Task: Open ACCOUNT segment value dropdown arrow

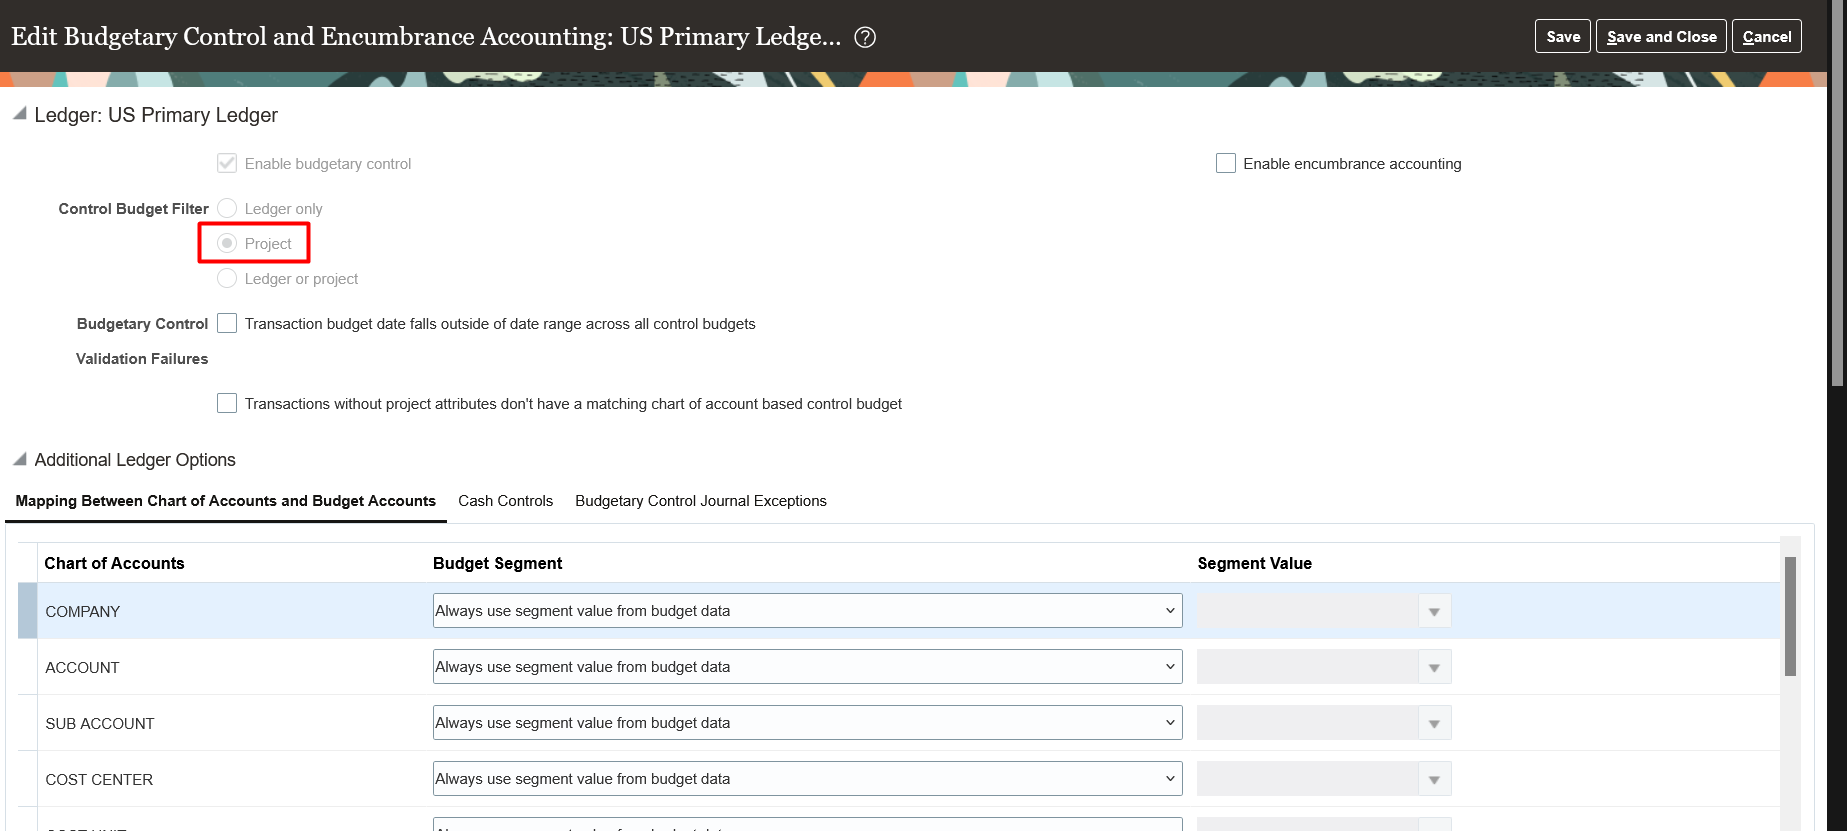Action: [x=1434, y=667]
